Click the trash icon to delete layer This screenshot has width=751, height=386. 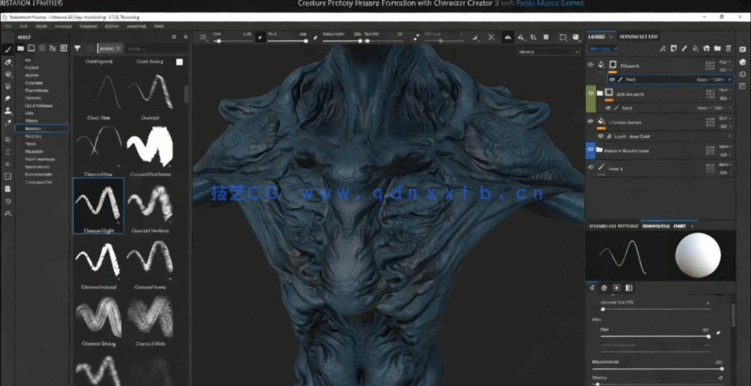coord(728,48)
